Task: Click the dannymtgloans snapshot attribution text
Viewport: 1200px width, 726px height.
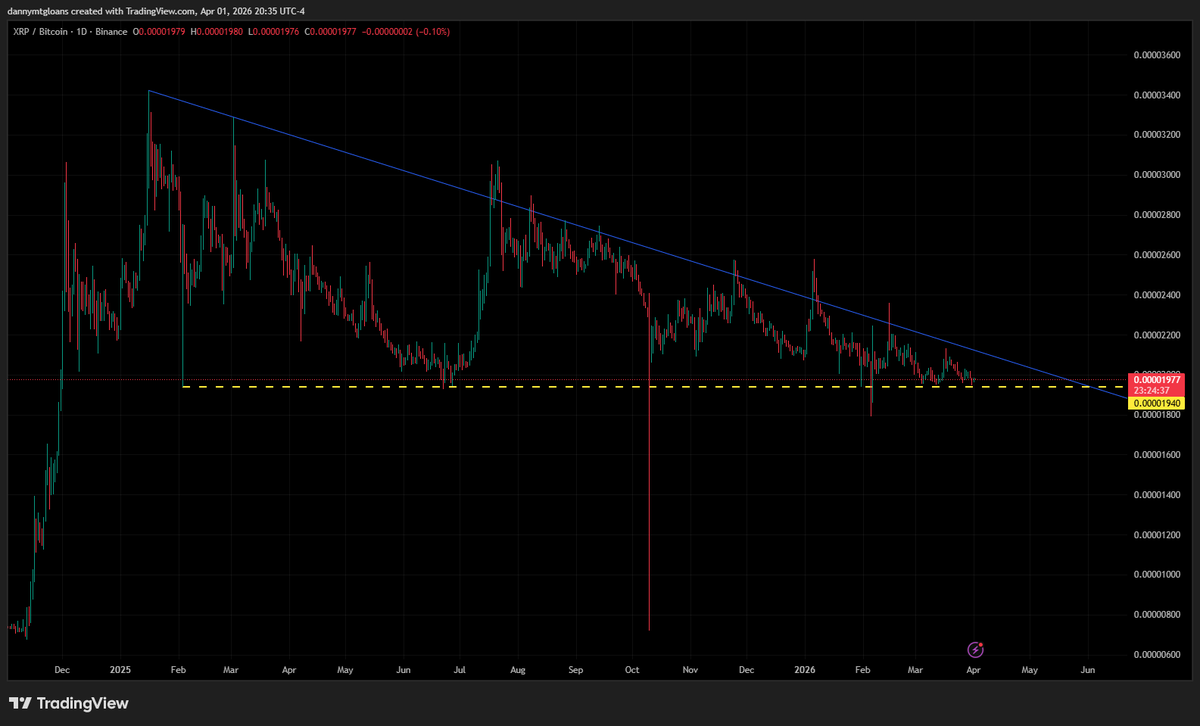Action: click(x=154, y=11)
